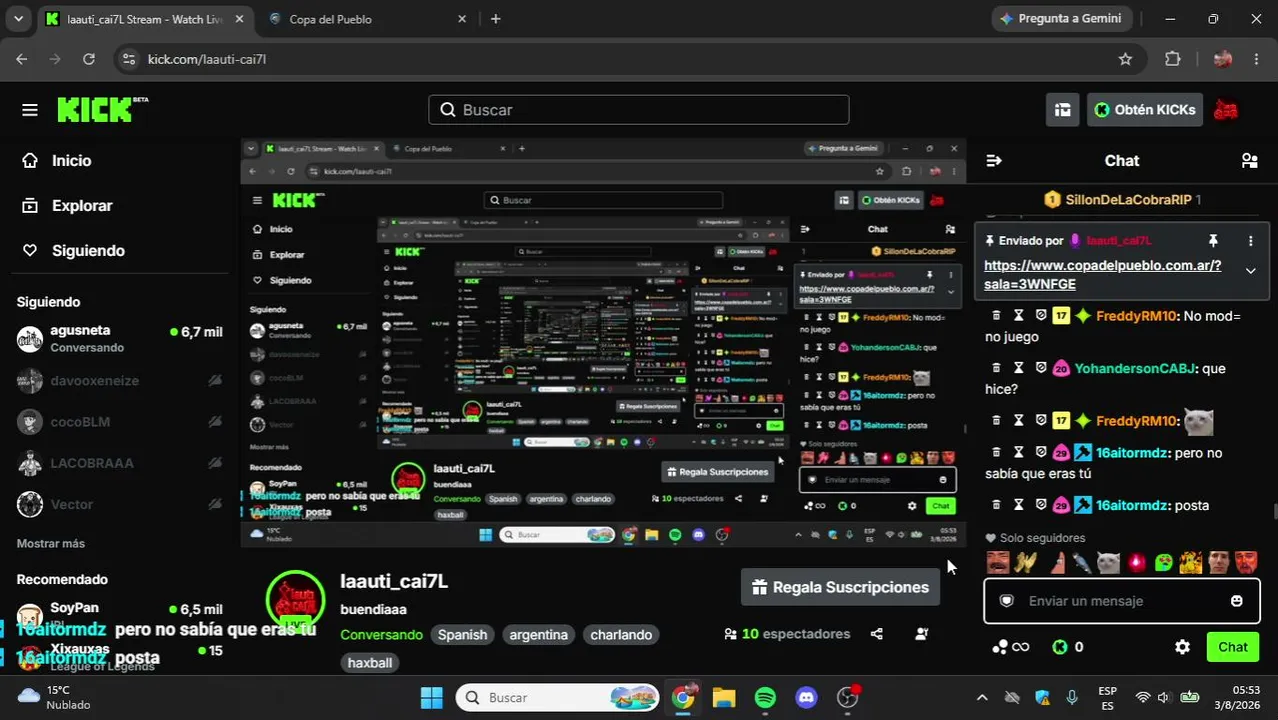Click the SillonDeLaCobraRIP top gifter name

click(1128, 200)
